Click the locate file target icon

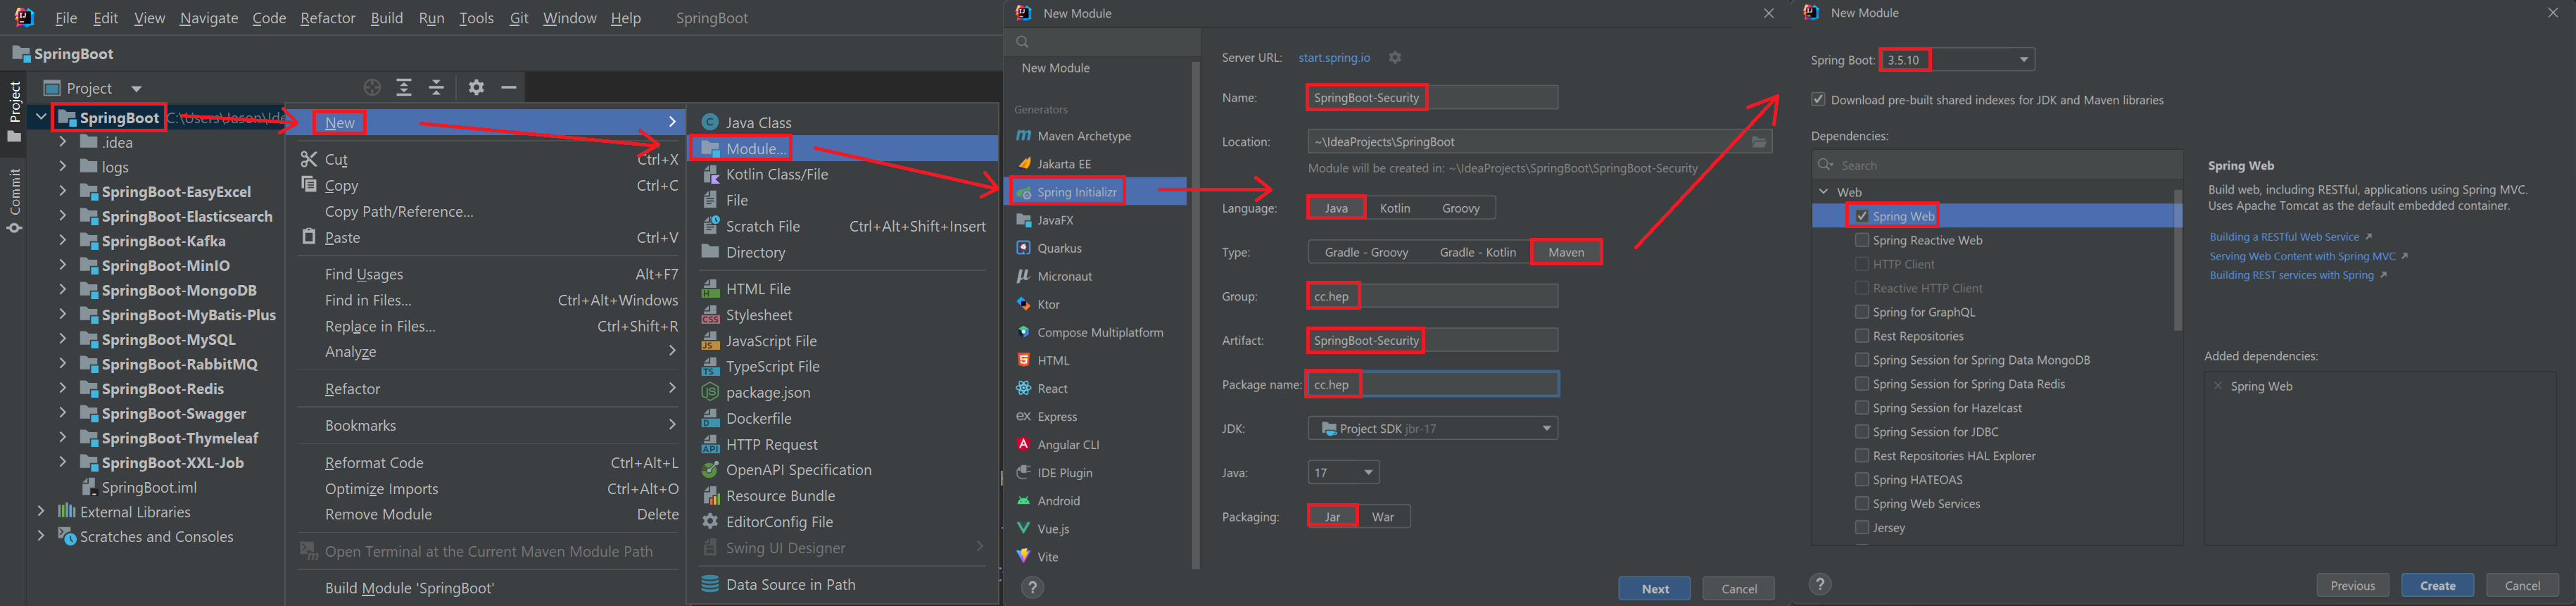(x=372, y=88)
